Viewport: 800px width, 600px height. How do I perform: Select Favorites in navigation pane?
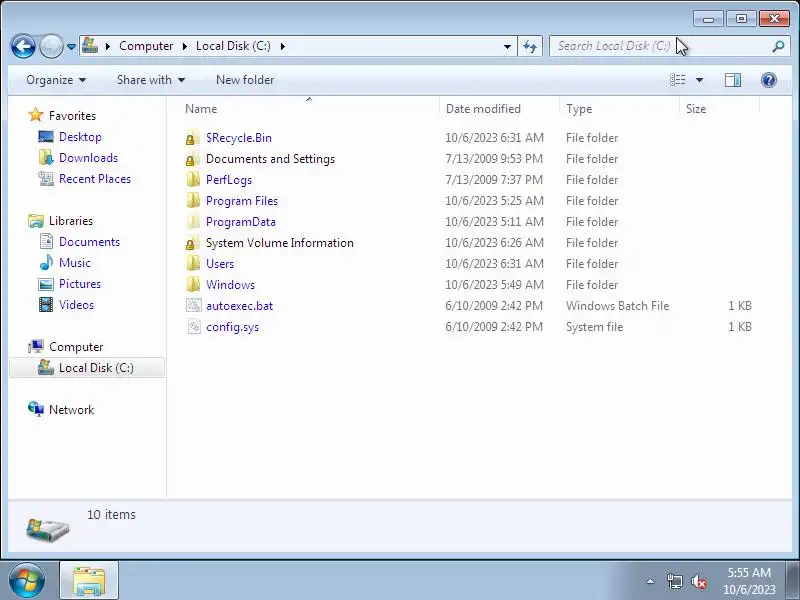point(72,116)
